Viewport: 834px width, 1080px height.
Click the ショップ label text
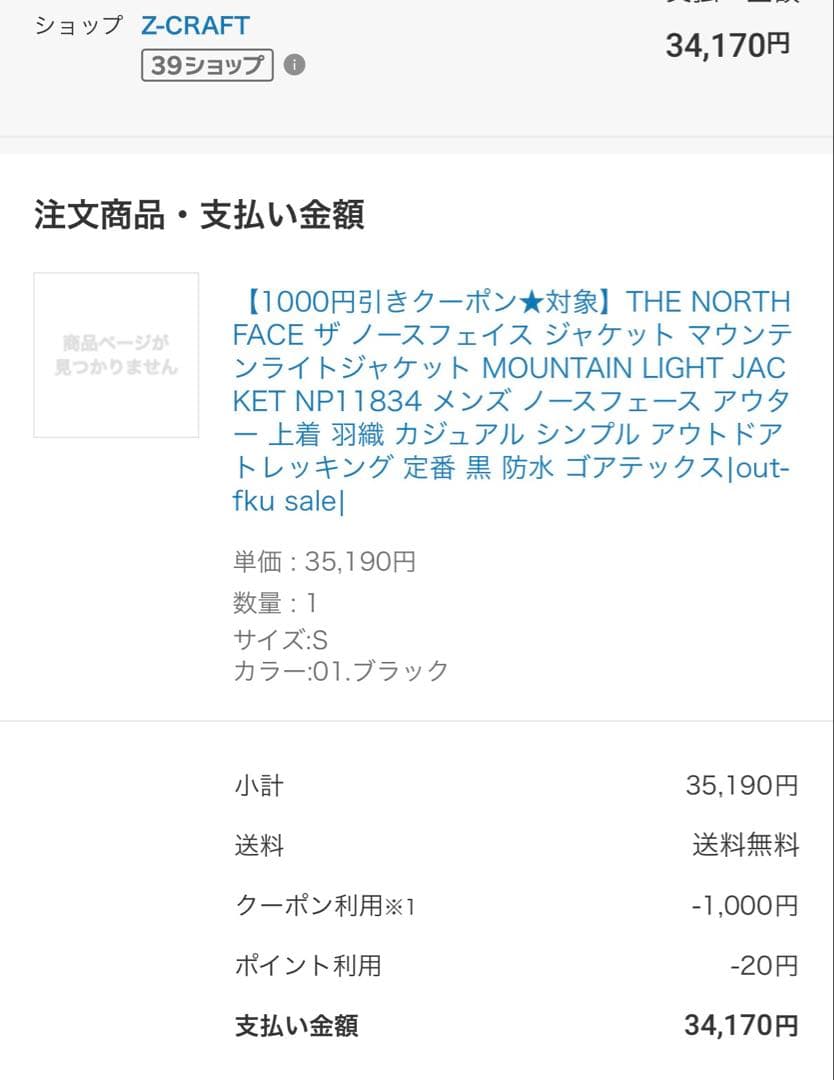(x=77, y=26)
